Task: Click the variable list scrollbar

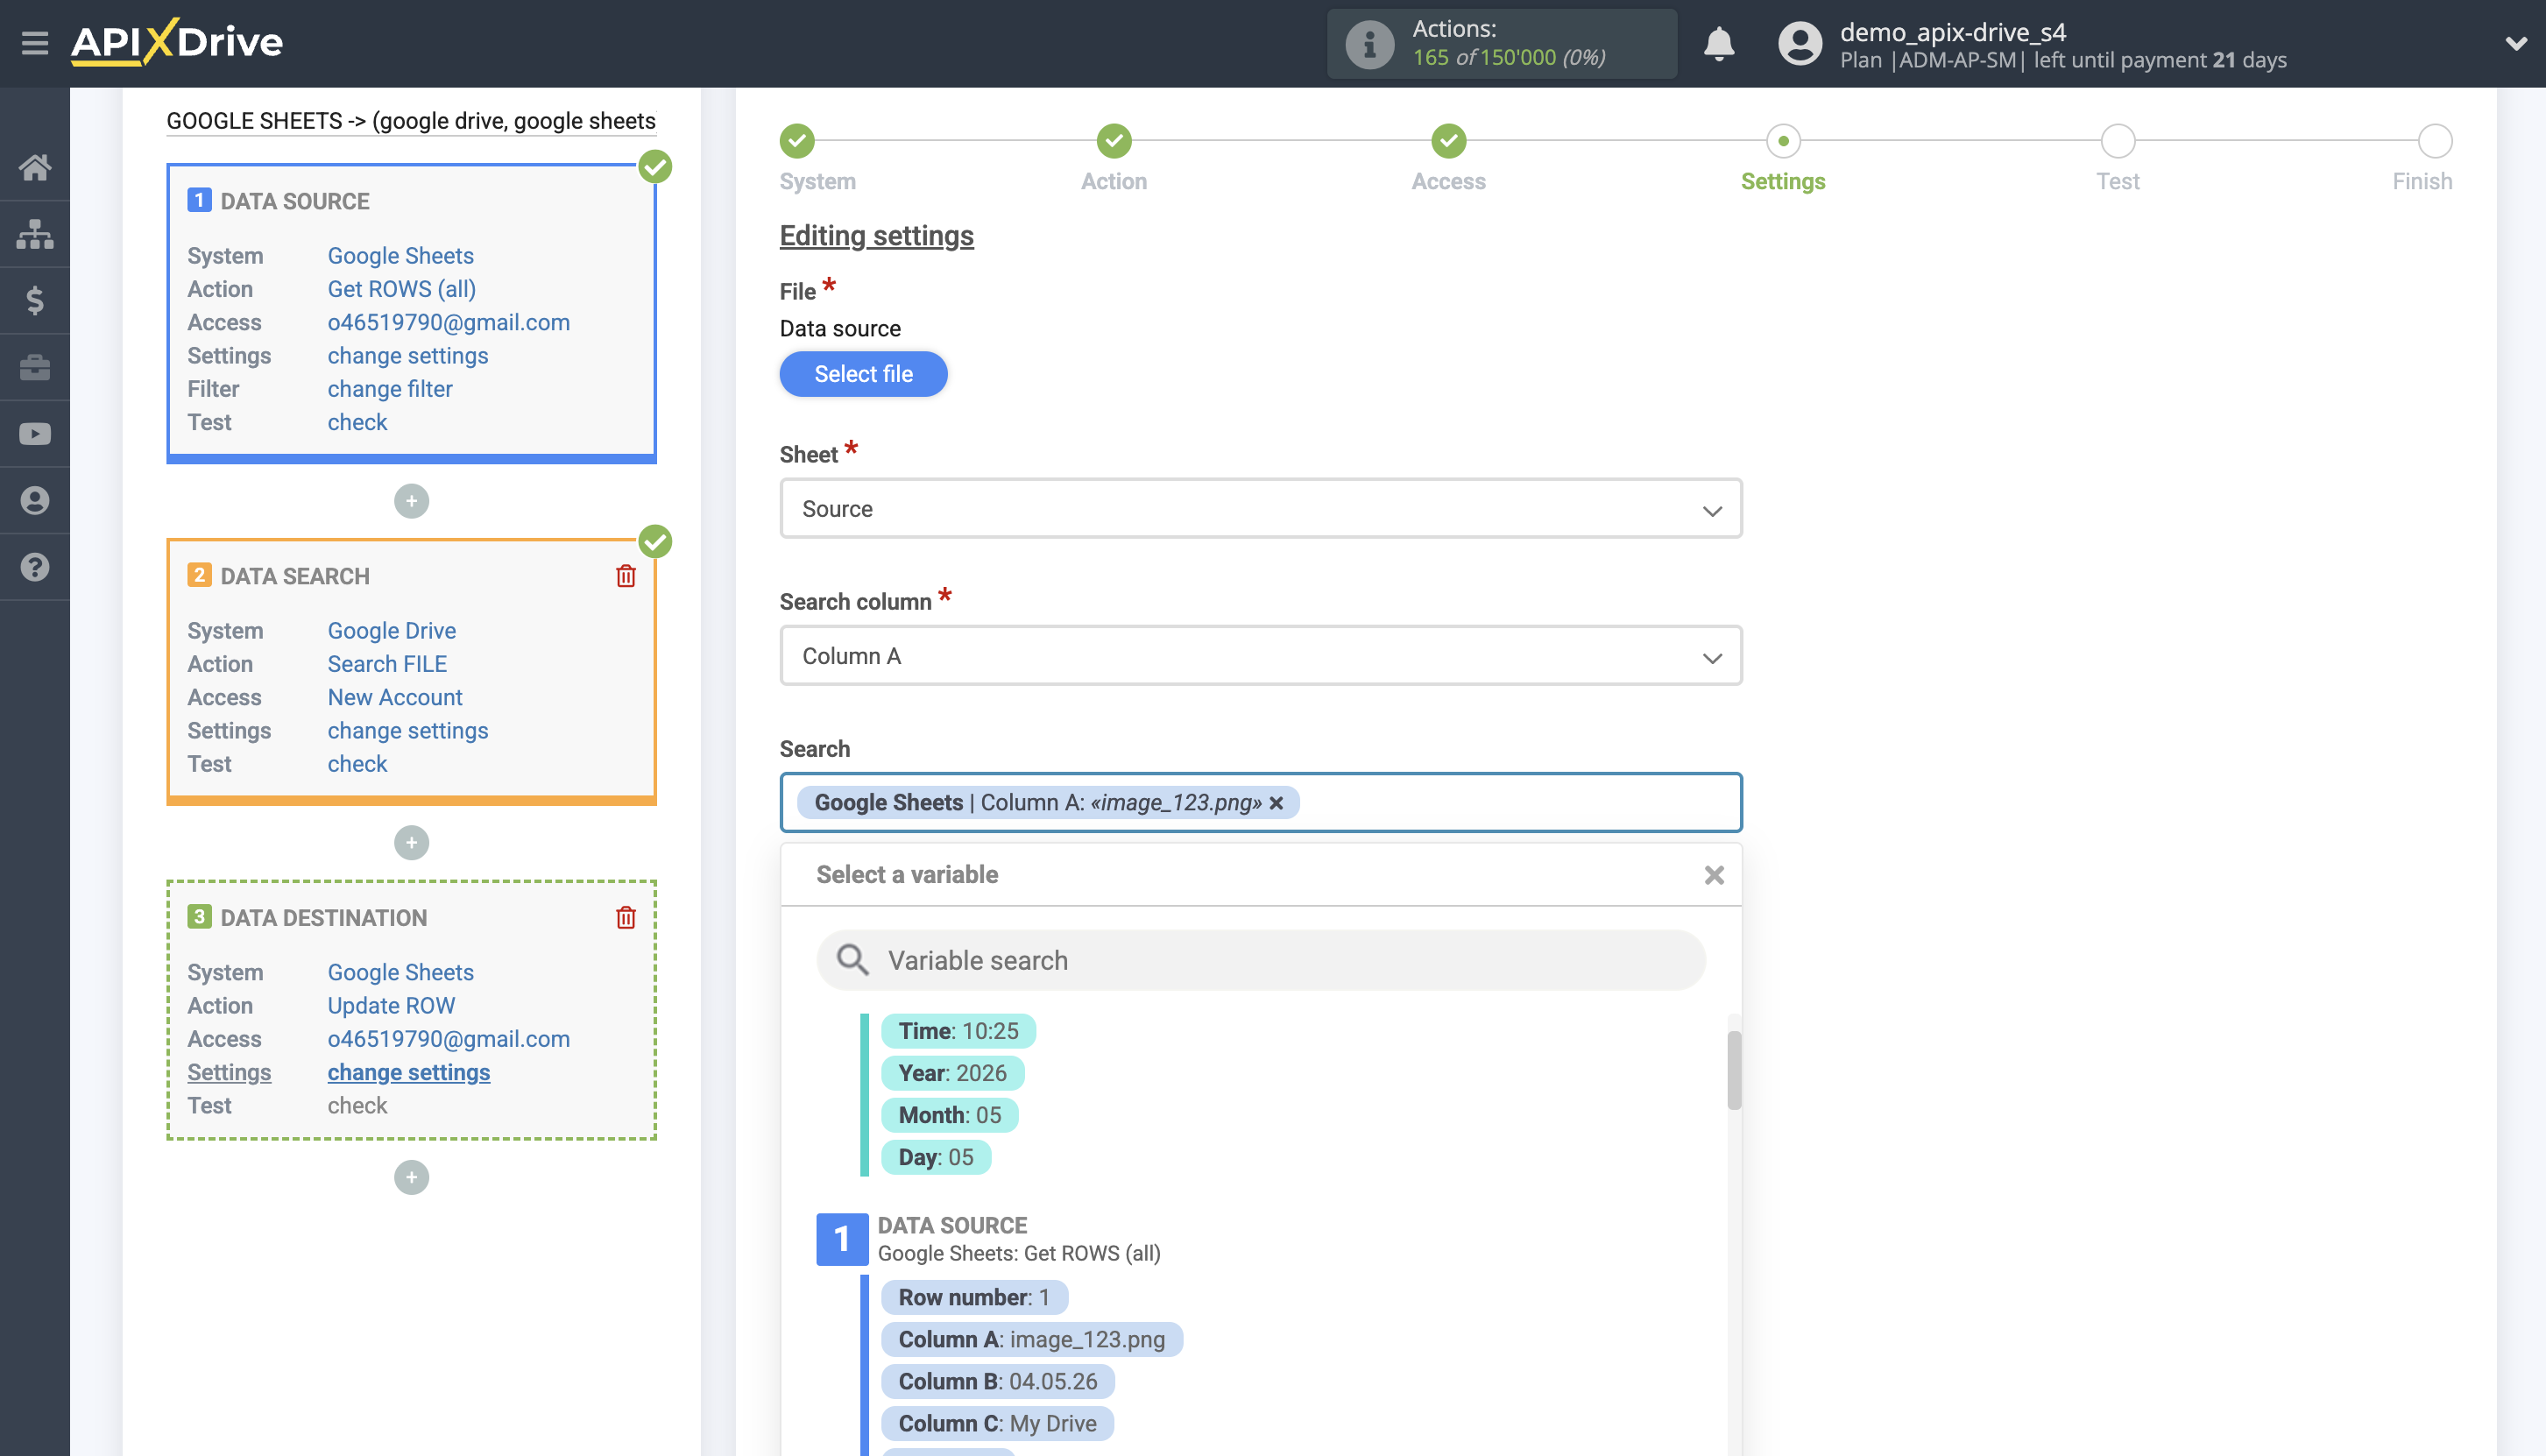Action: (x=1734, y=1070)
